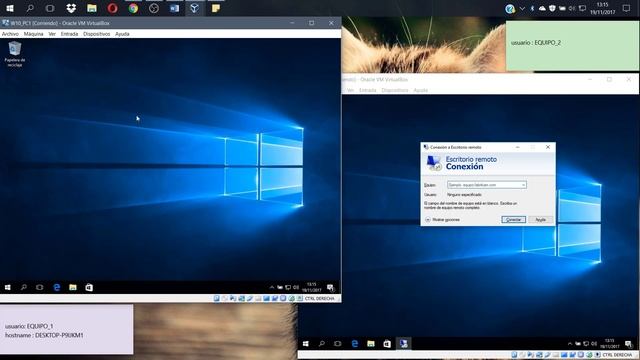Show hidden tray icons in right VM guest
The height and width of the screenshot is (360, 640).
570,344
